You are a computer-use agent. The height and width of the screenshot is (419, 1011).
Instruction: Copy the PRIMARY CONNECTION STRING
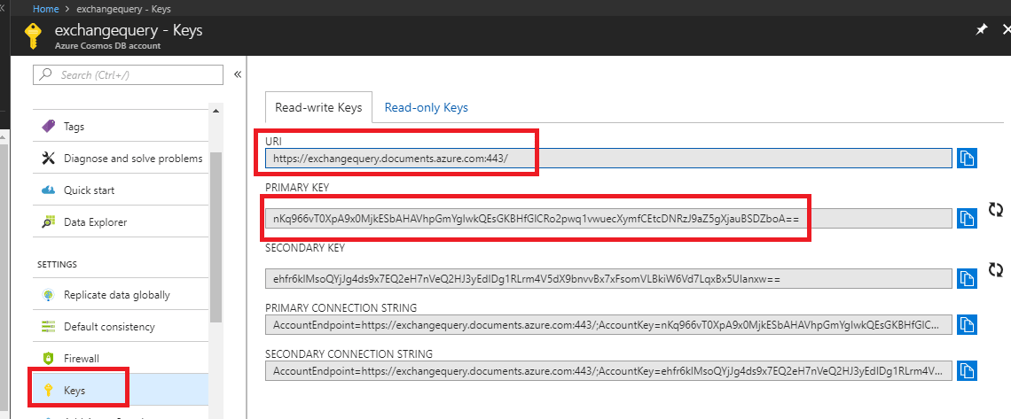coord(967,324)
